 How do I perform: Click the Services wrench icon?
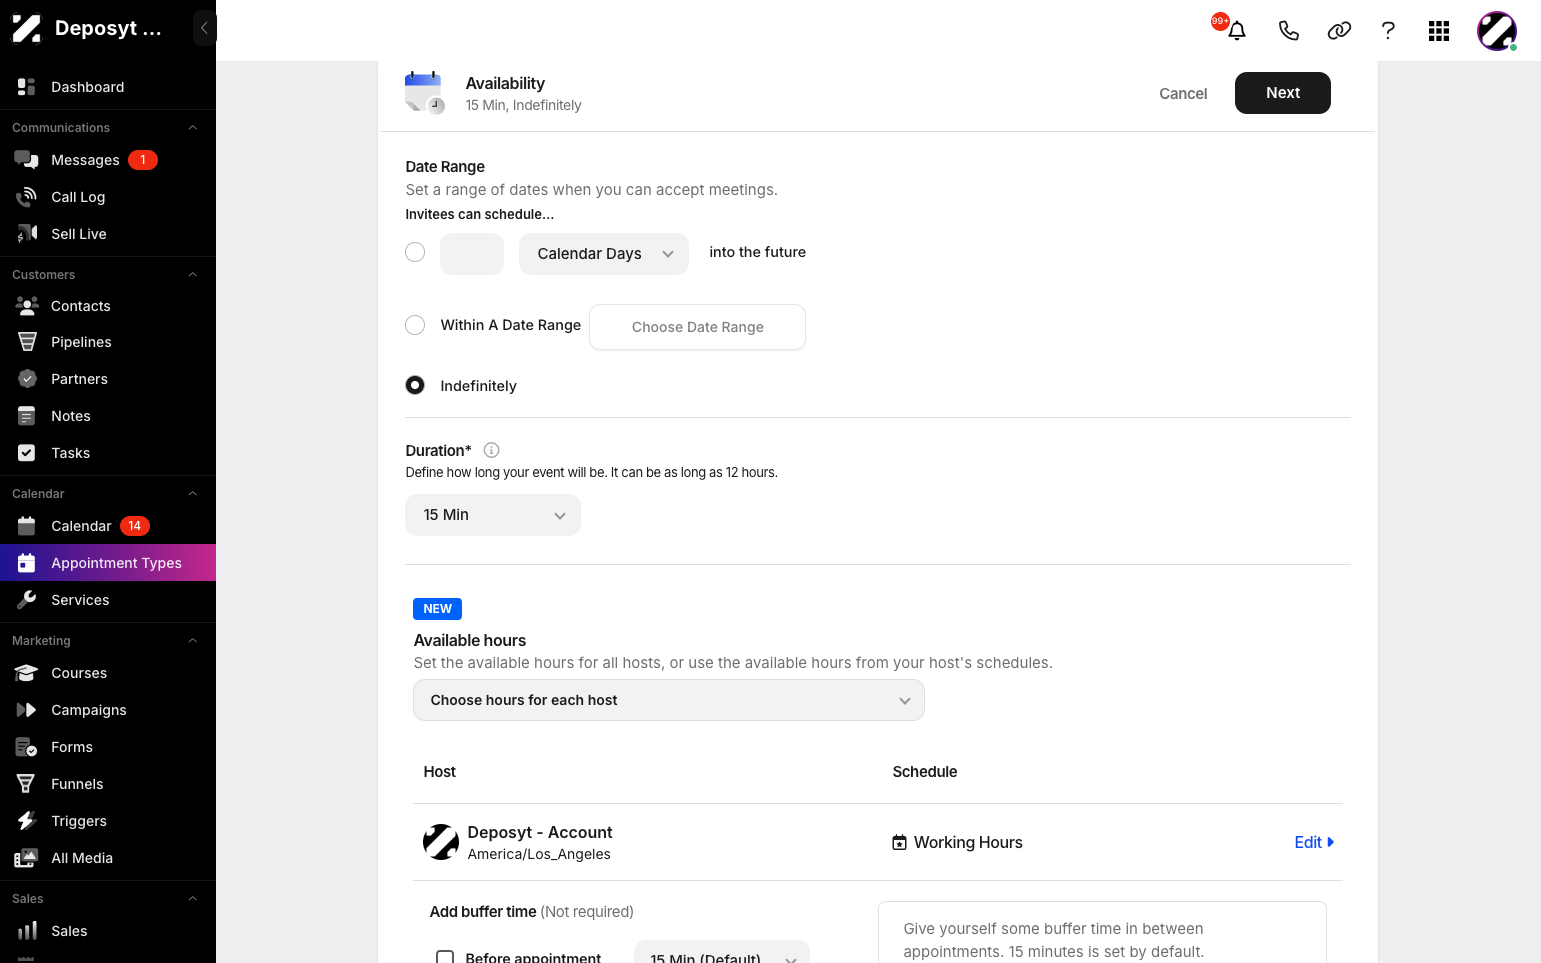[x=27, y=600]
